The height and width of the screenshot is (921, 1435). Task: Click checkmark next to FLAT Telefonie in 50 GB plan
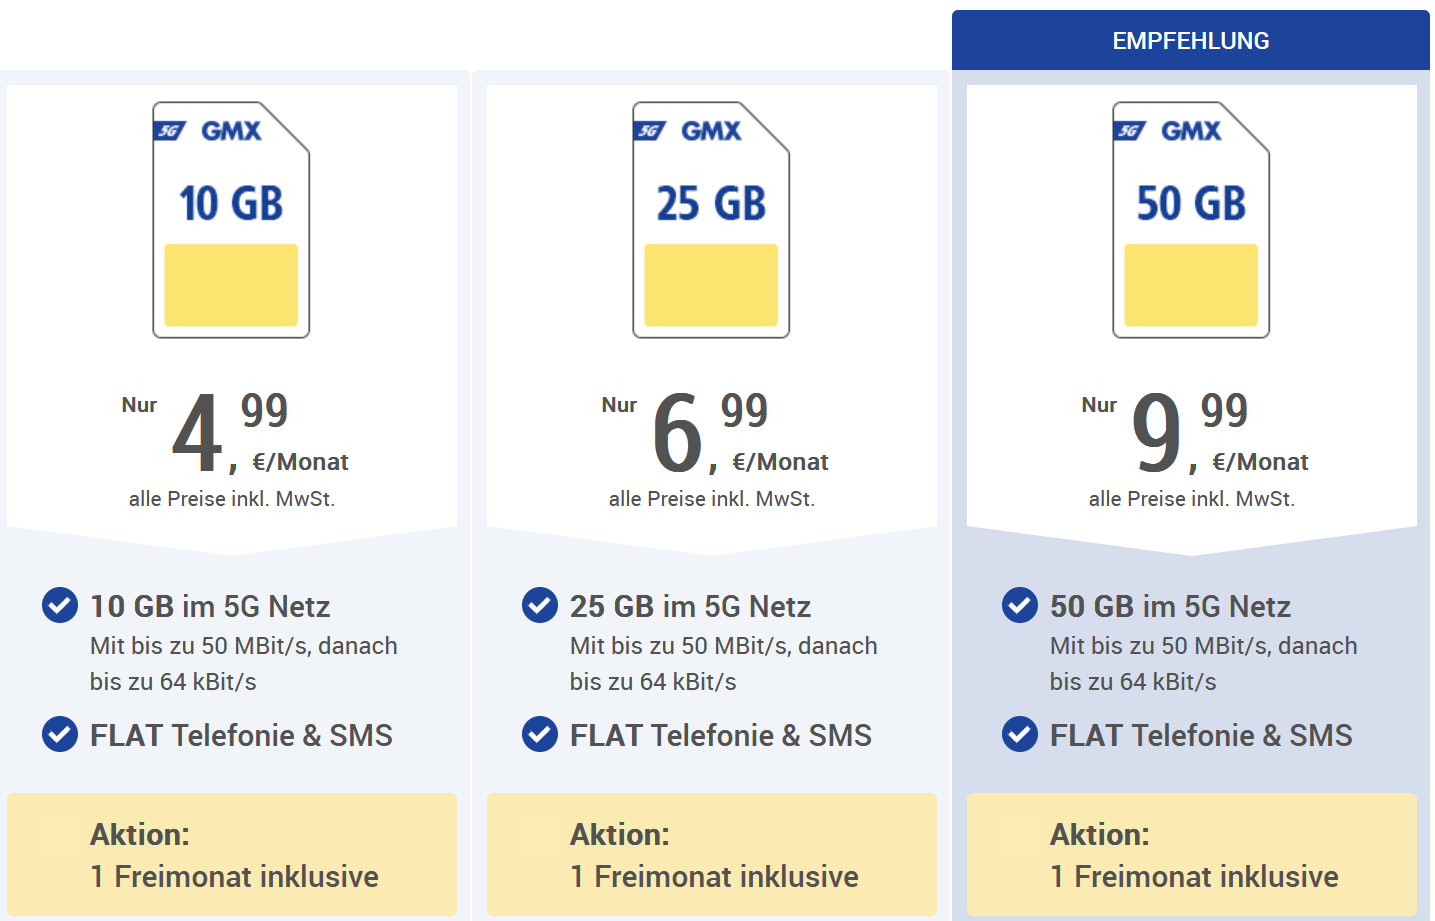pos(1020,734)
